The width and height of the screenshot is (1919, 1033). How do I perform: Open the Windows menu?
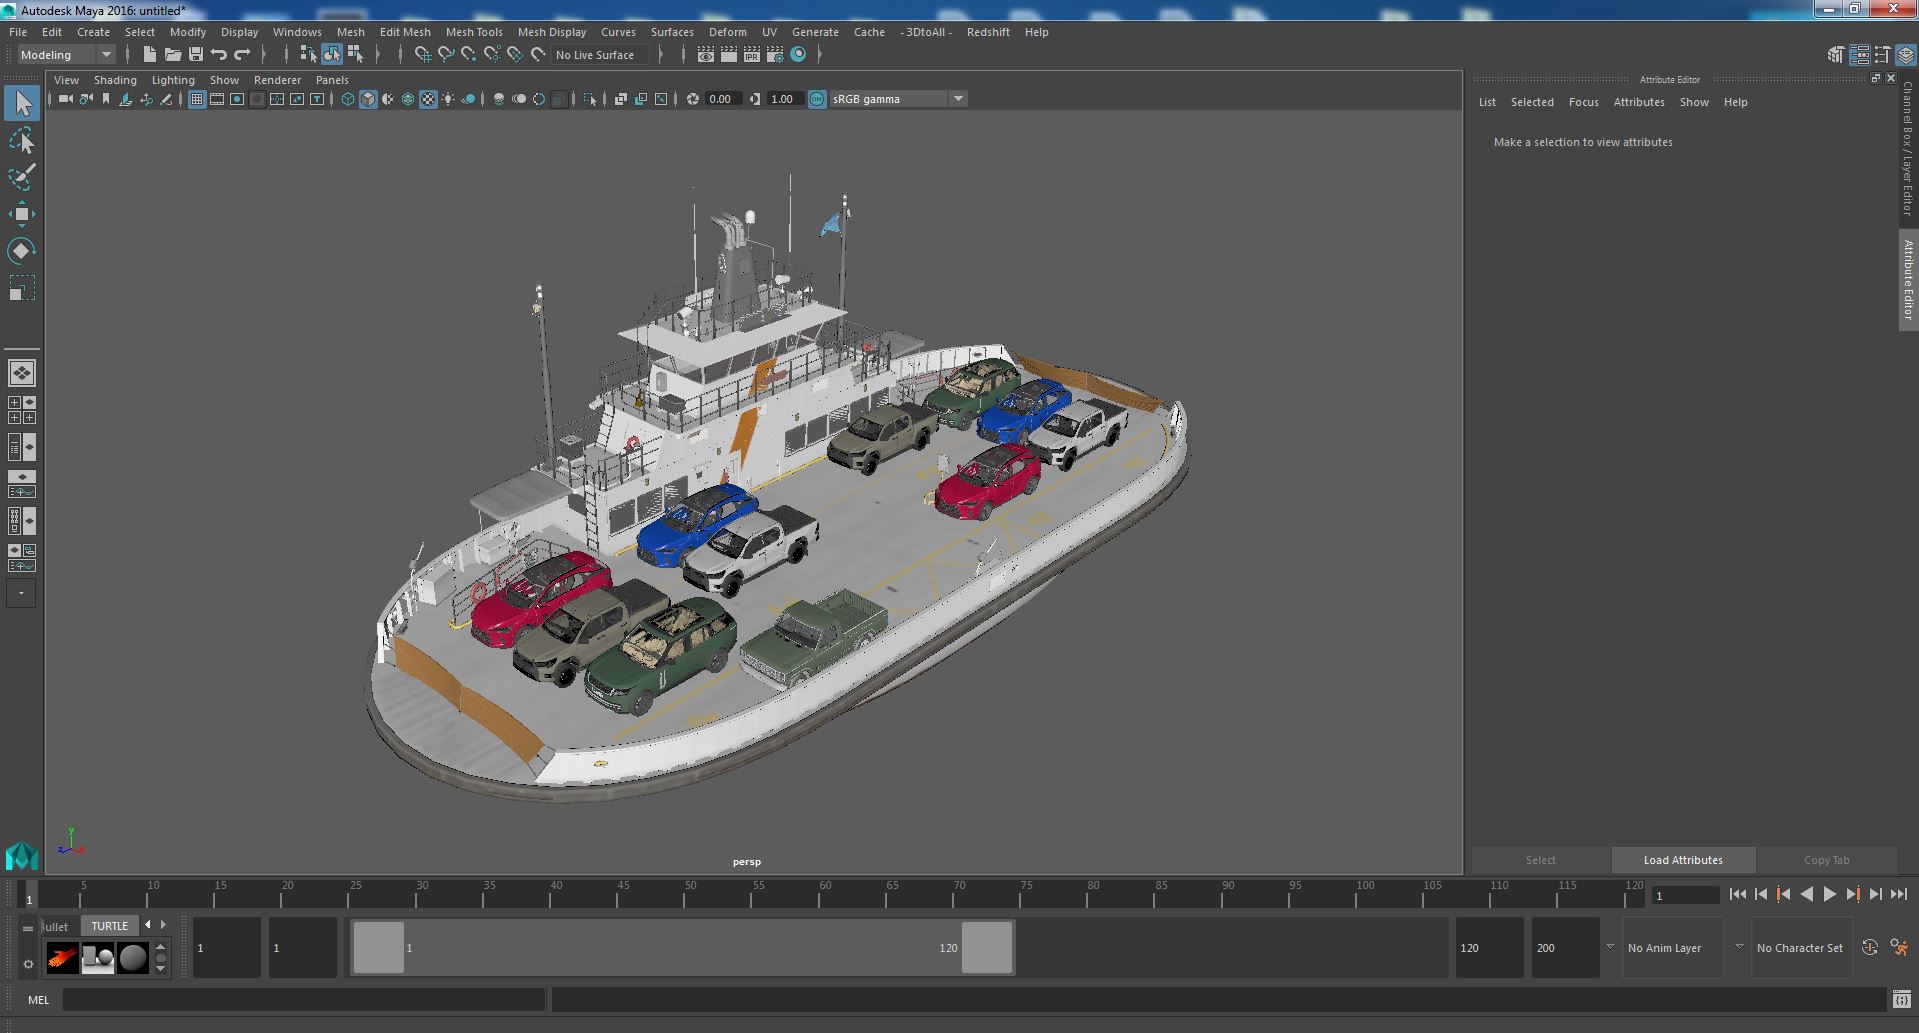pos(297,32)
